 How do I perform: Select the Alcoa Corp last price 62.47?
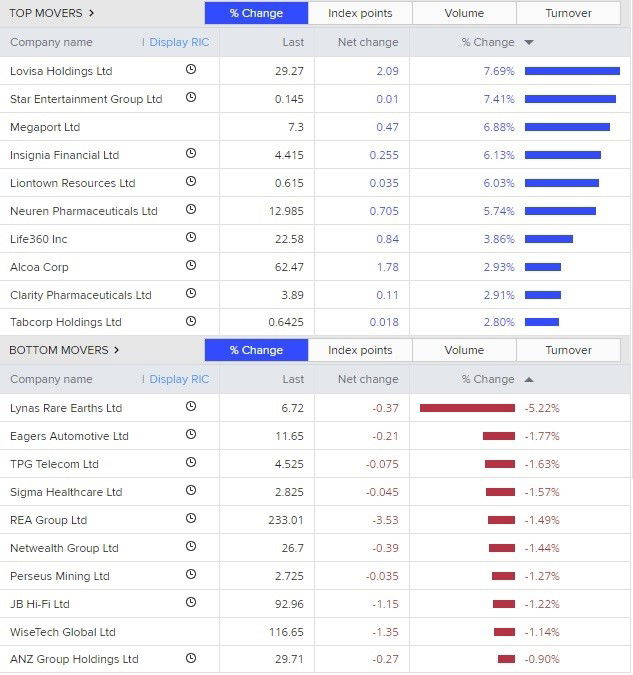click(x=289, y=267)
